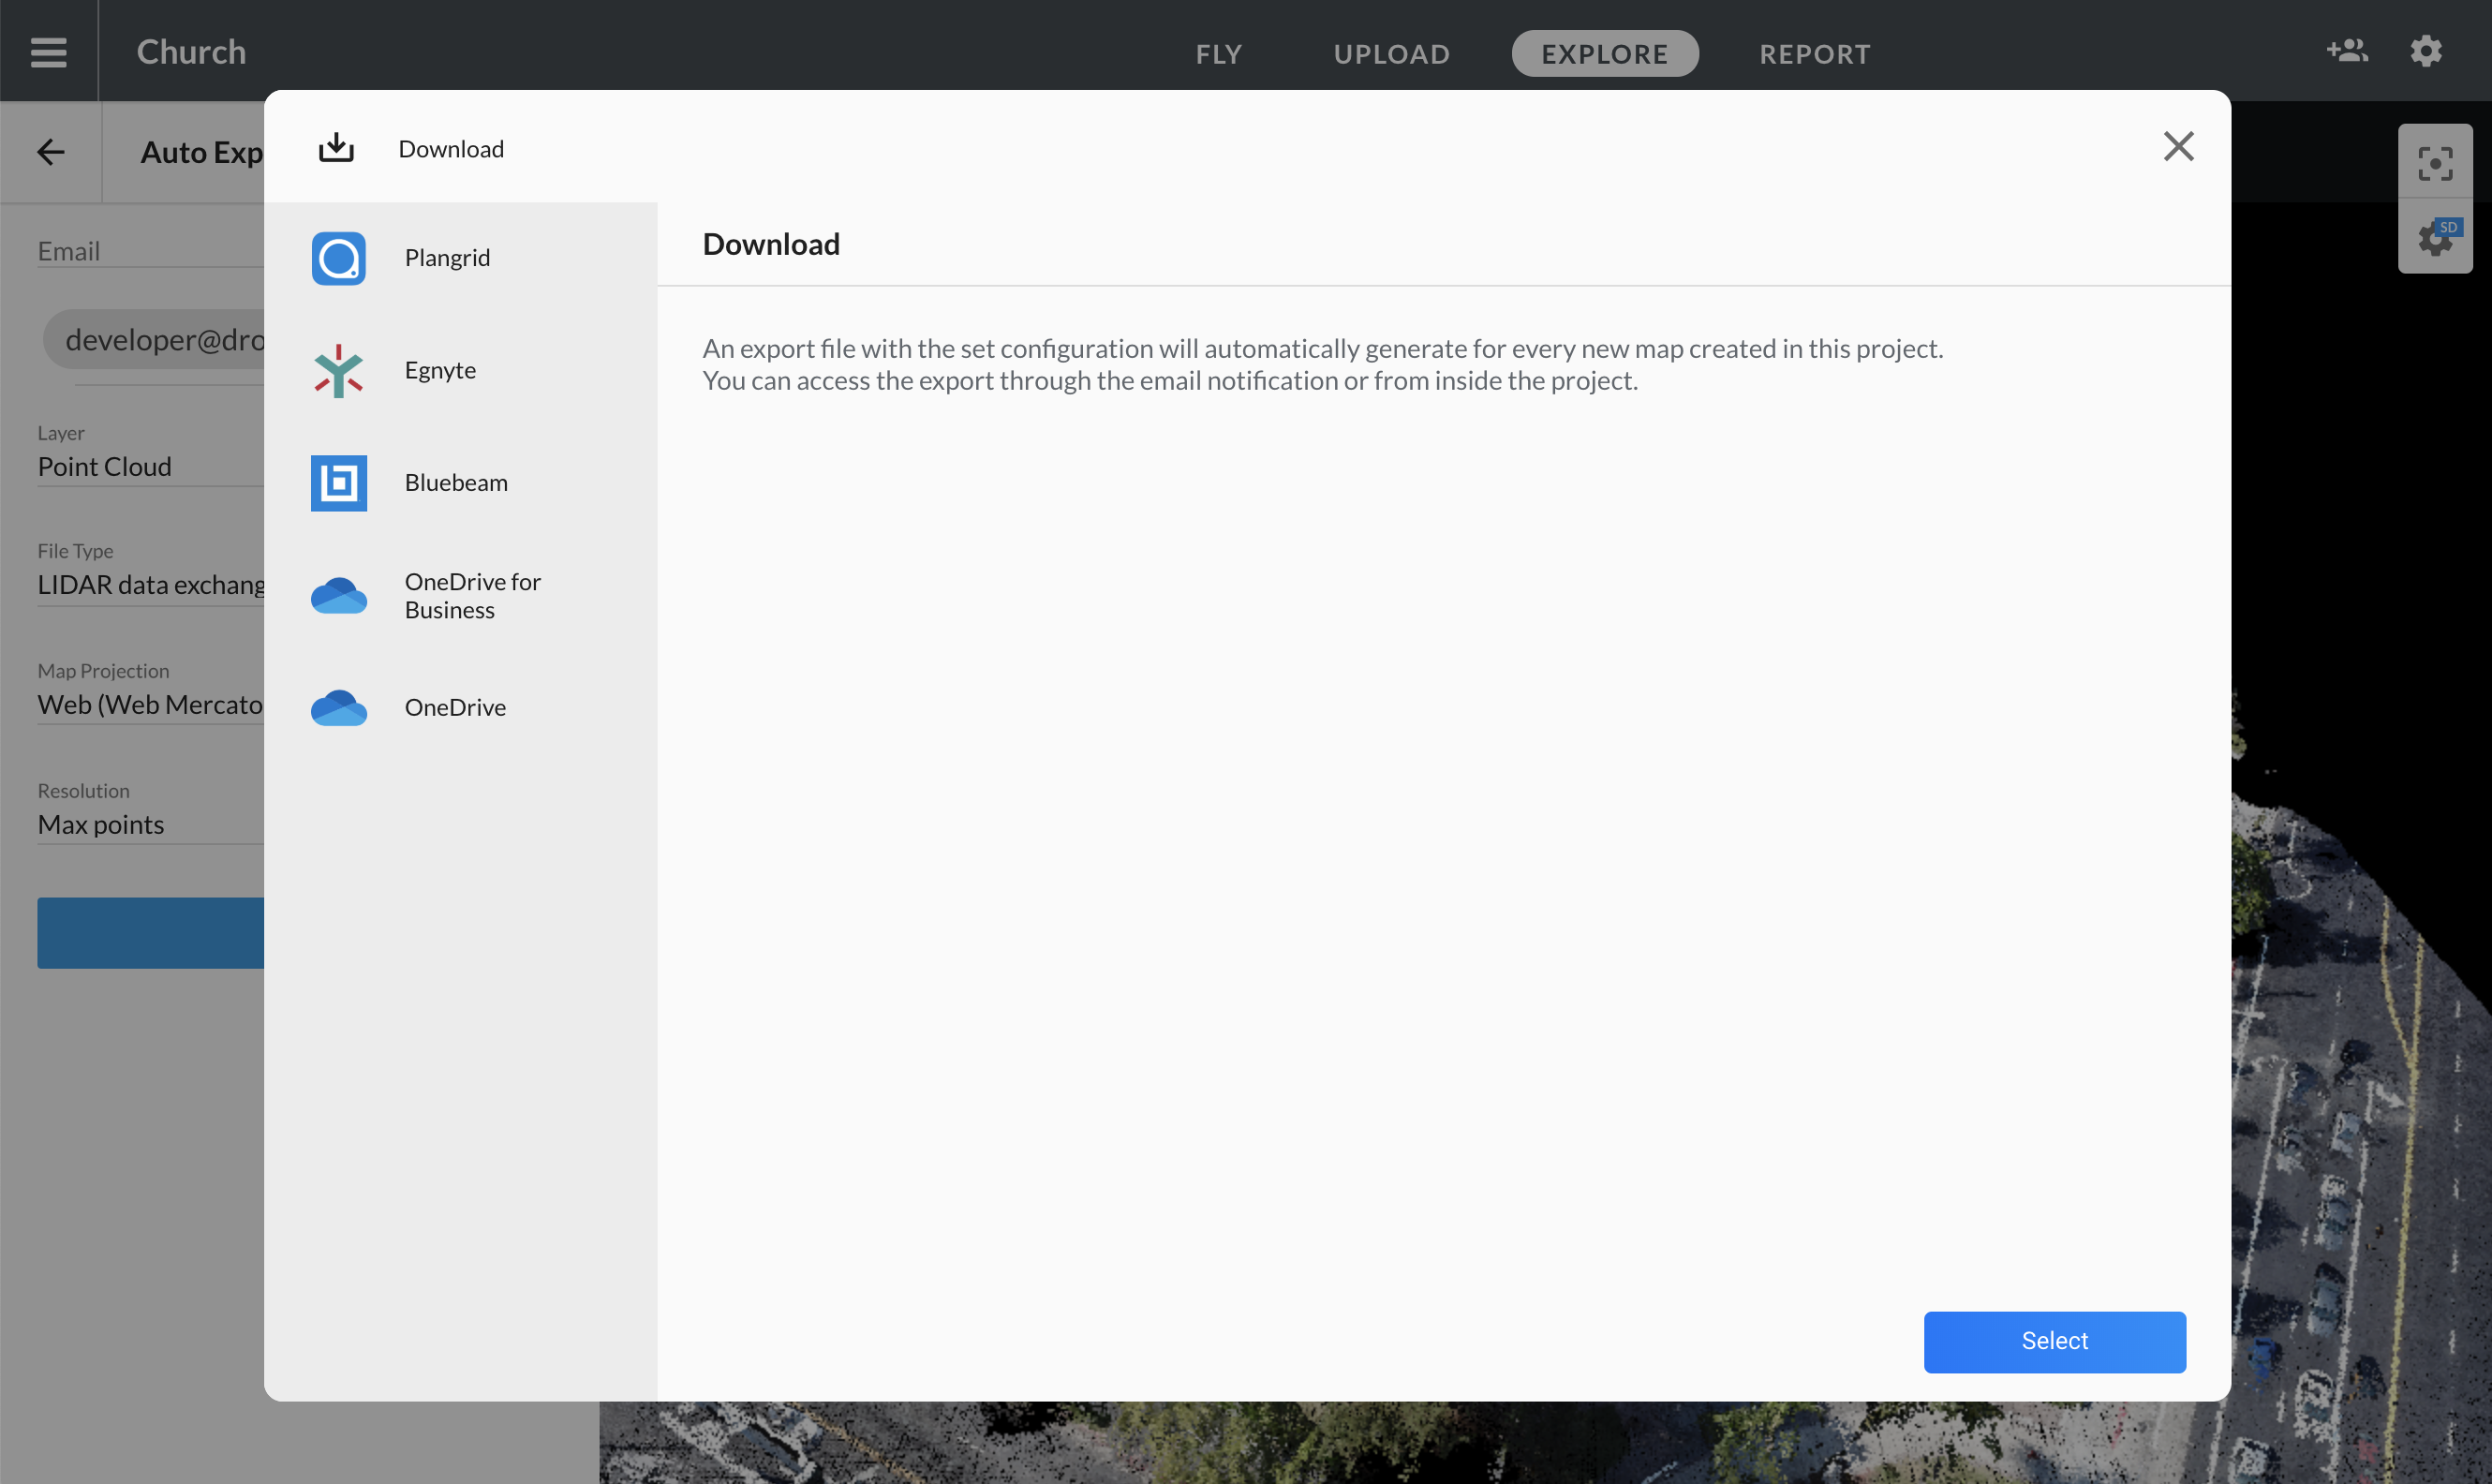Select the Egnyte logo icon
The height and width of the screenshot is (1484, 2492).
pyautogui.click(x=339, y=371)
